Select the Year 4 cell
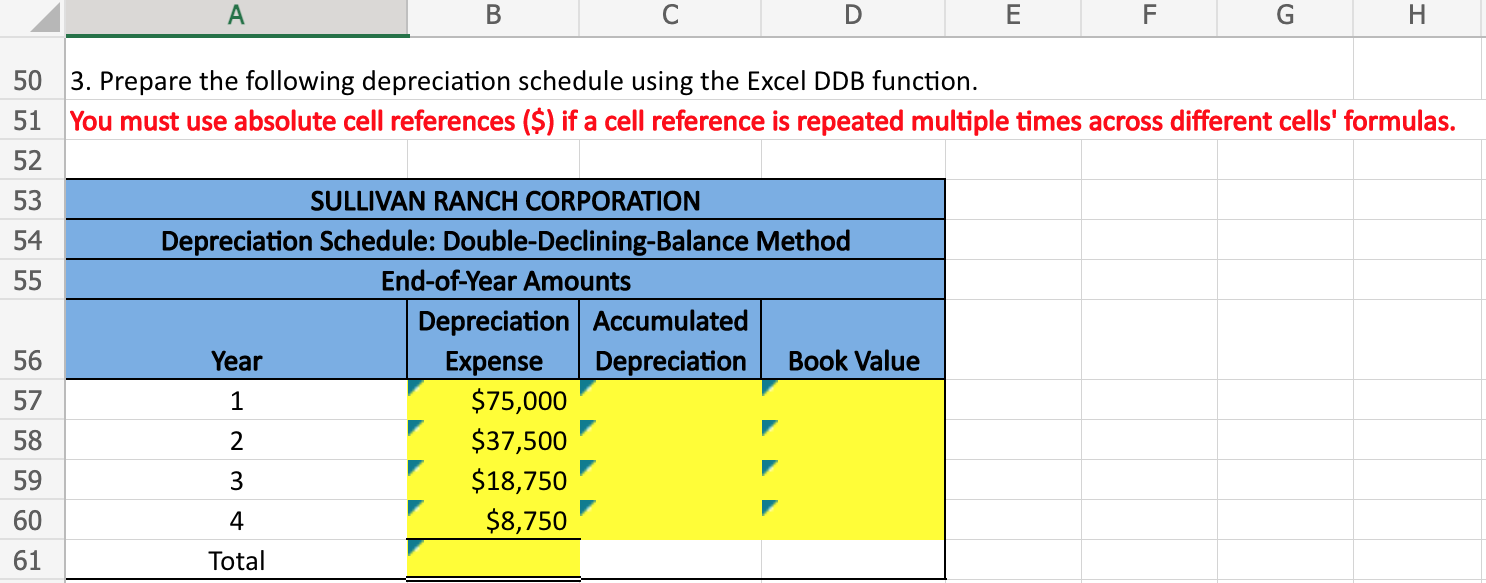This screenshot has height=583, width=1486. (x=237, y=520)
